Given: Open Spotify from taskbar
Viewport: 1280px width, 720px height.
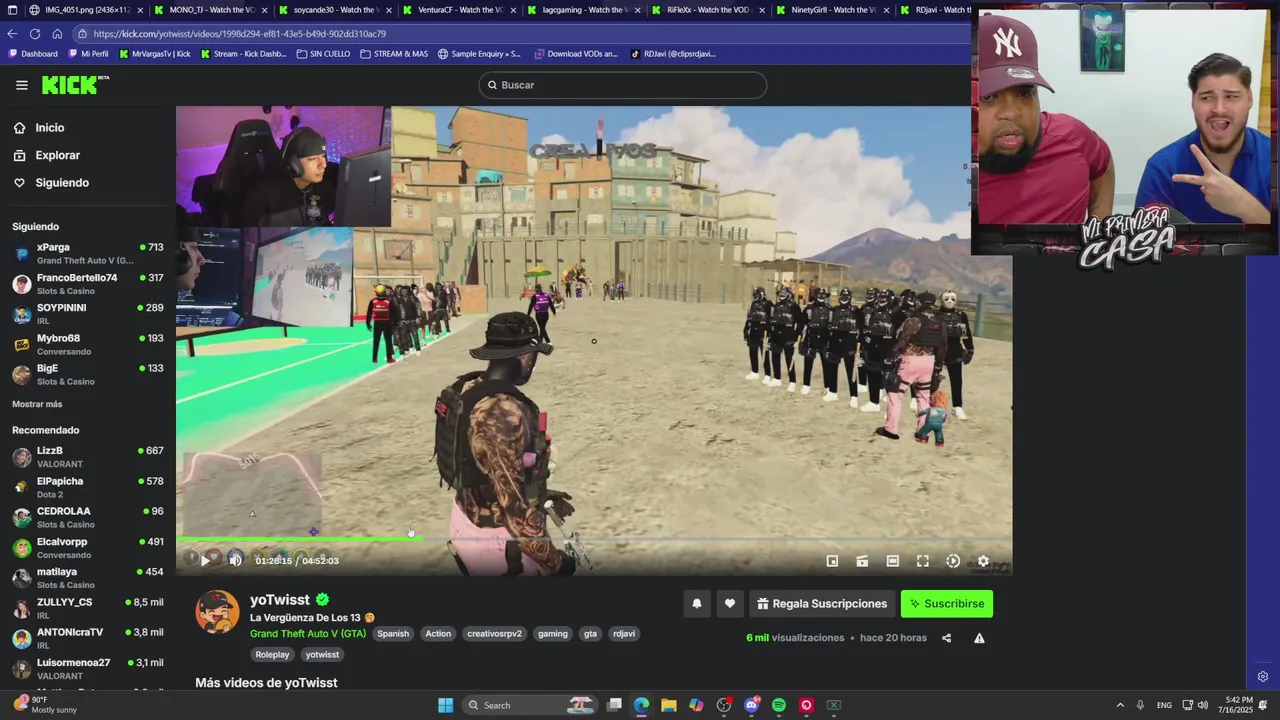Looking at the screenshot, I should click(x=779, y=705).
